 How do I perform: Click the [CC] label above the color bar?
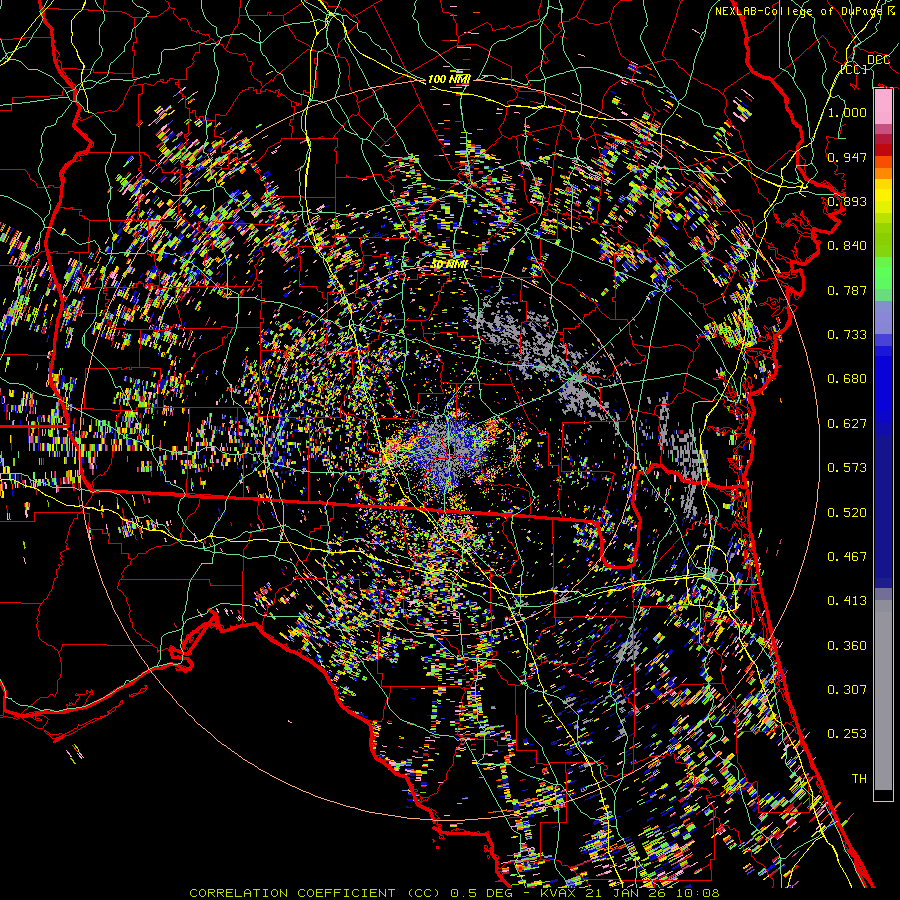(854, 69)
